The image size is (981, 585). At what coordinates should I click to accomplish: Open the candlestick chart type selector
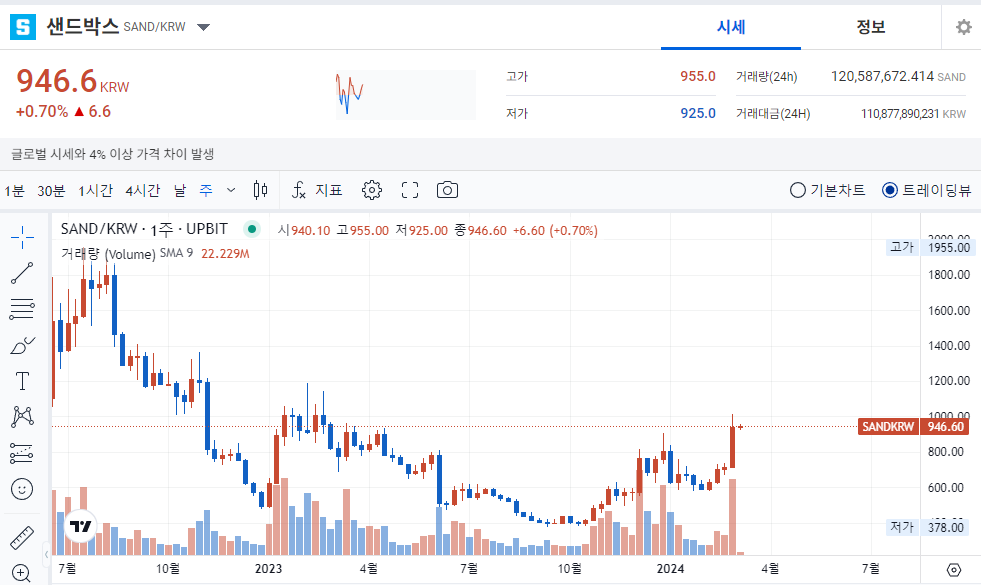pos(261,190)
